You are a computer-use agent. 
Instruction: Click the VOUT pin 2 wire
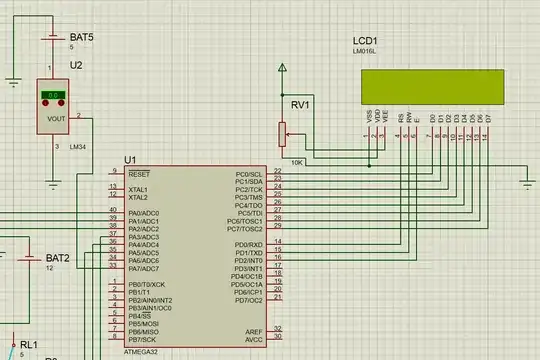[81, 118]
